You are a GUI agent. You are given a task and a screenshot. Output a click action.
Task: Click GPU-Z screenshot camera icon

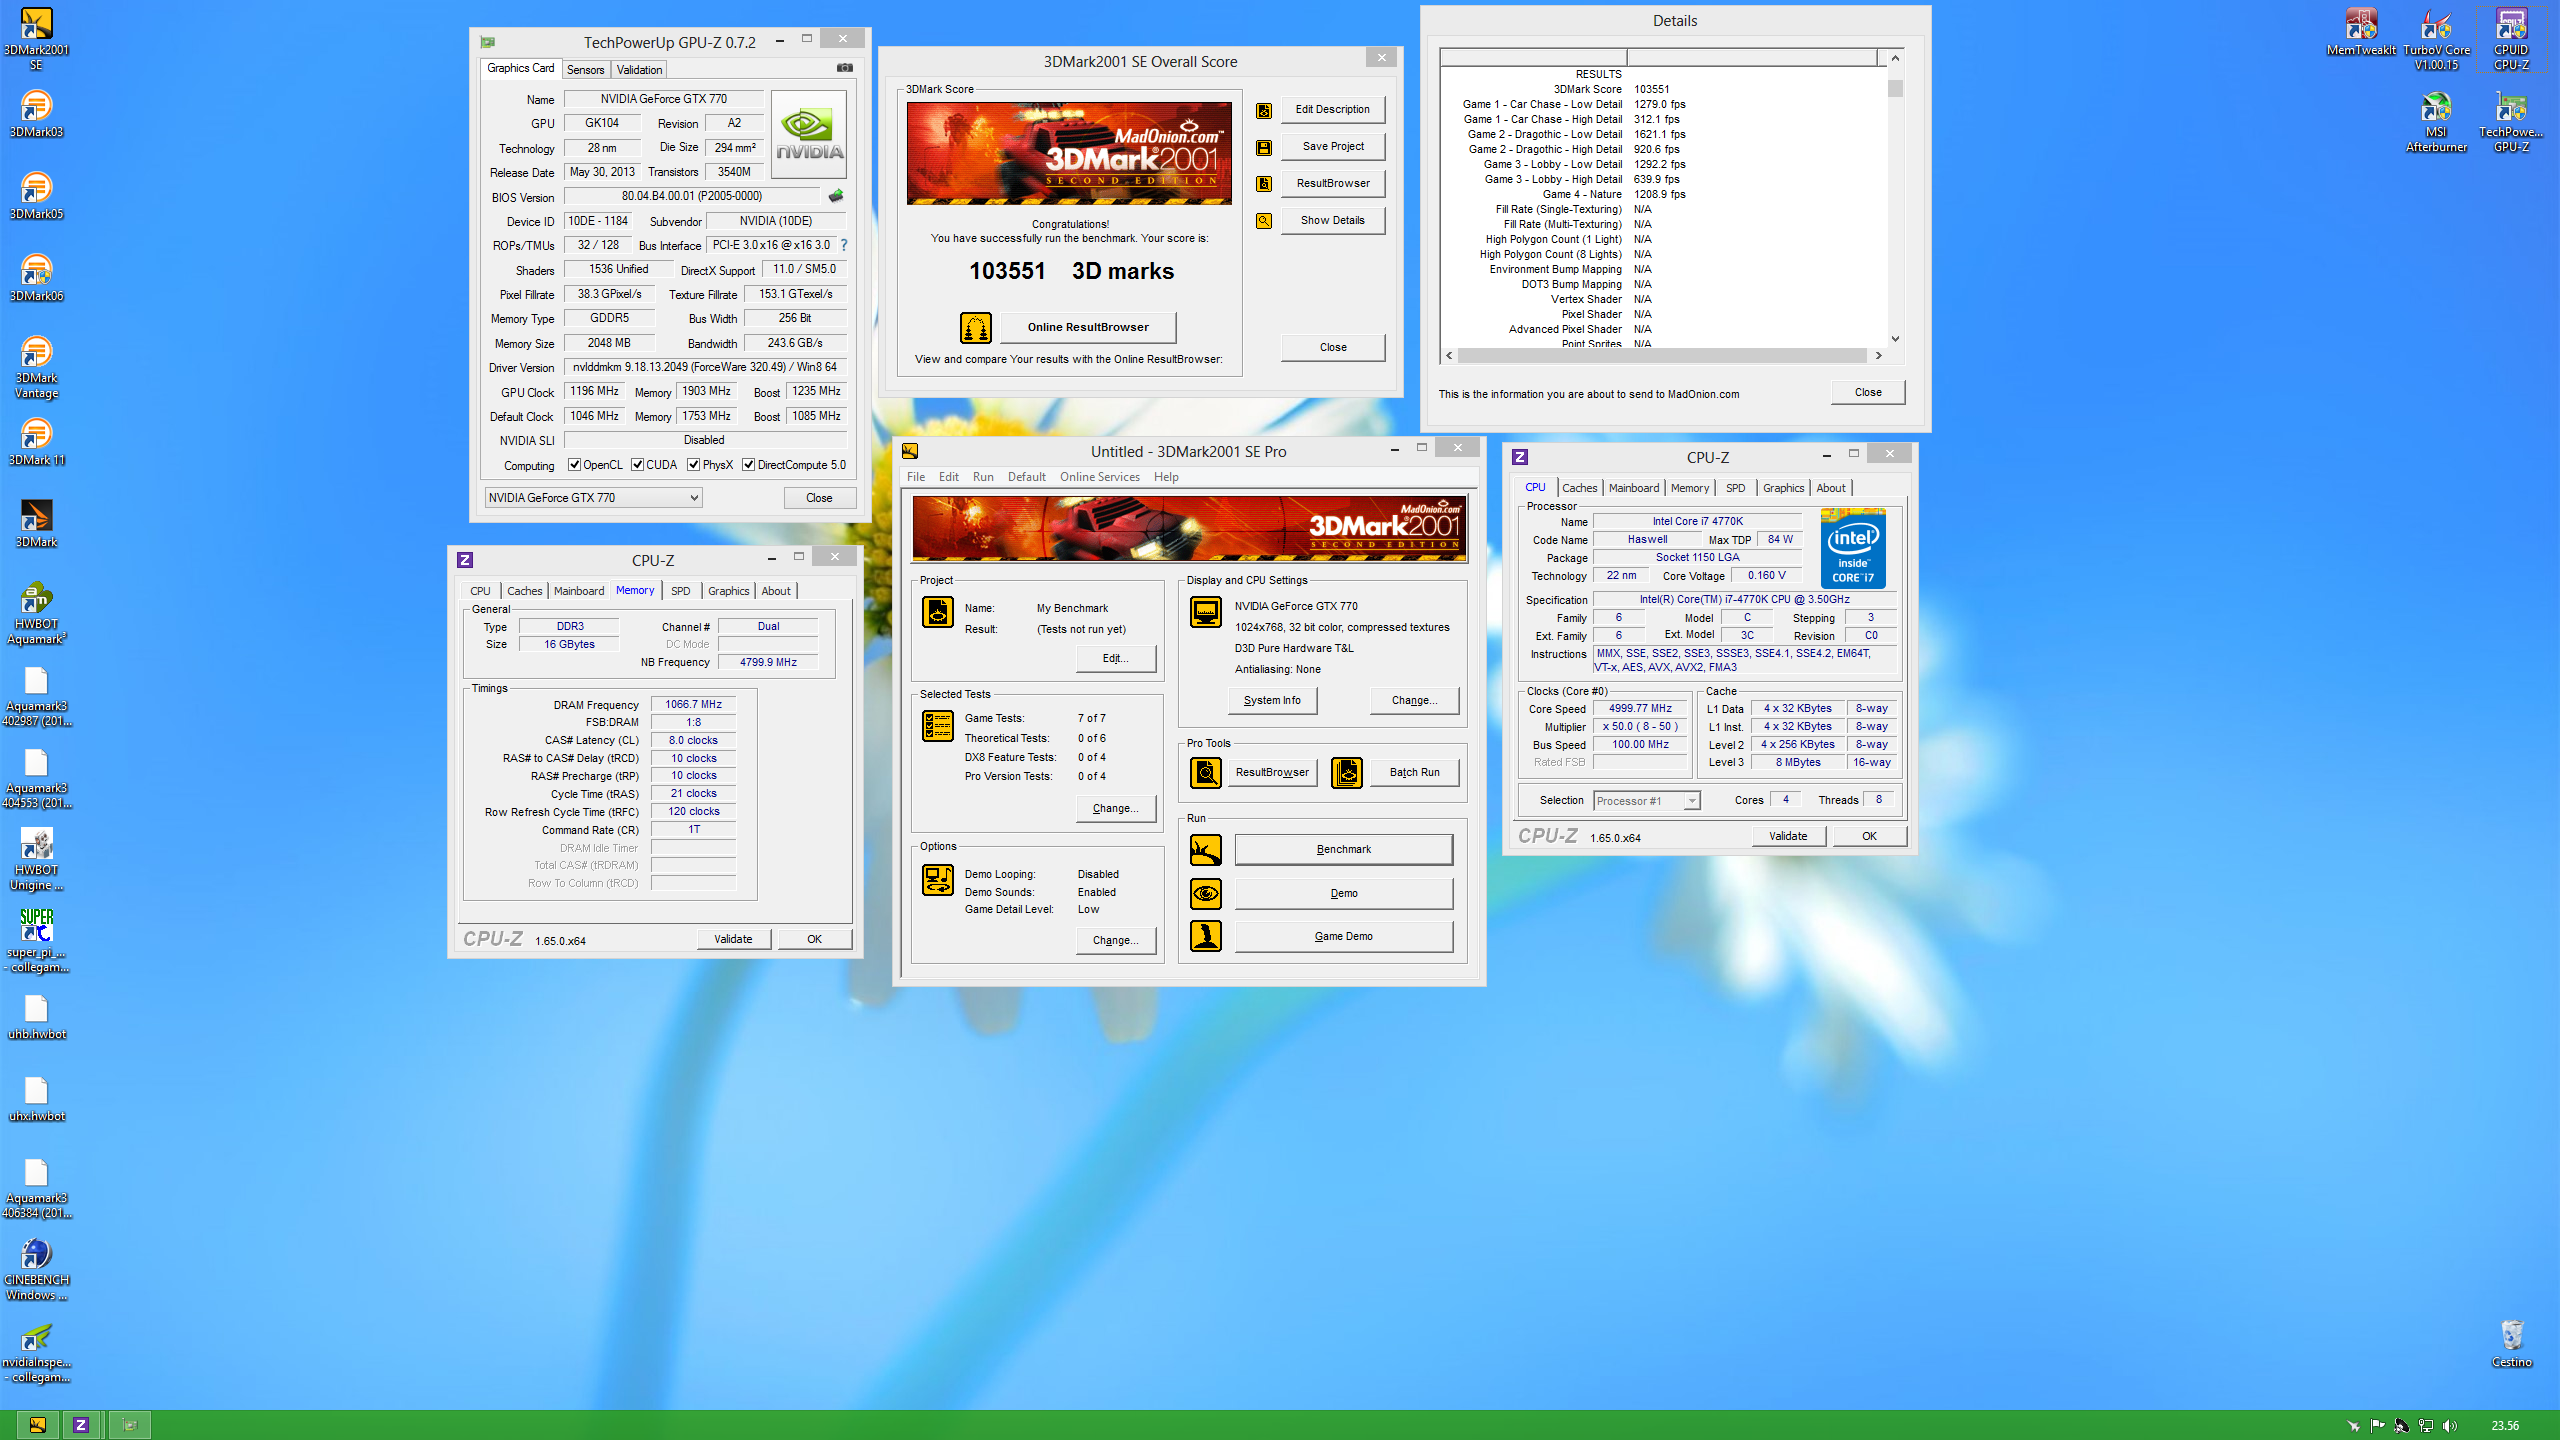point(845,68)
